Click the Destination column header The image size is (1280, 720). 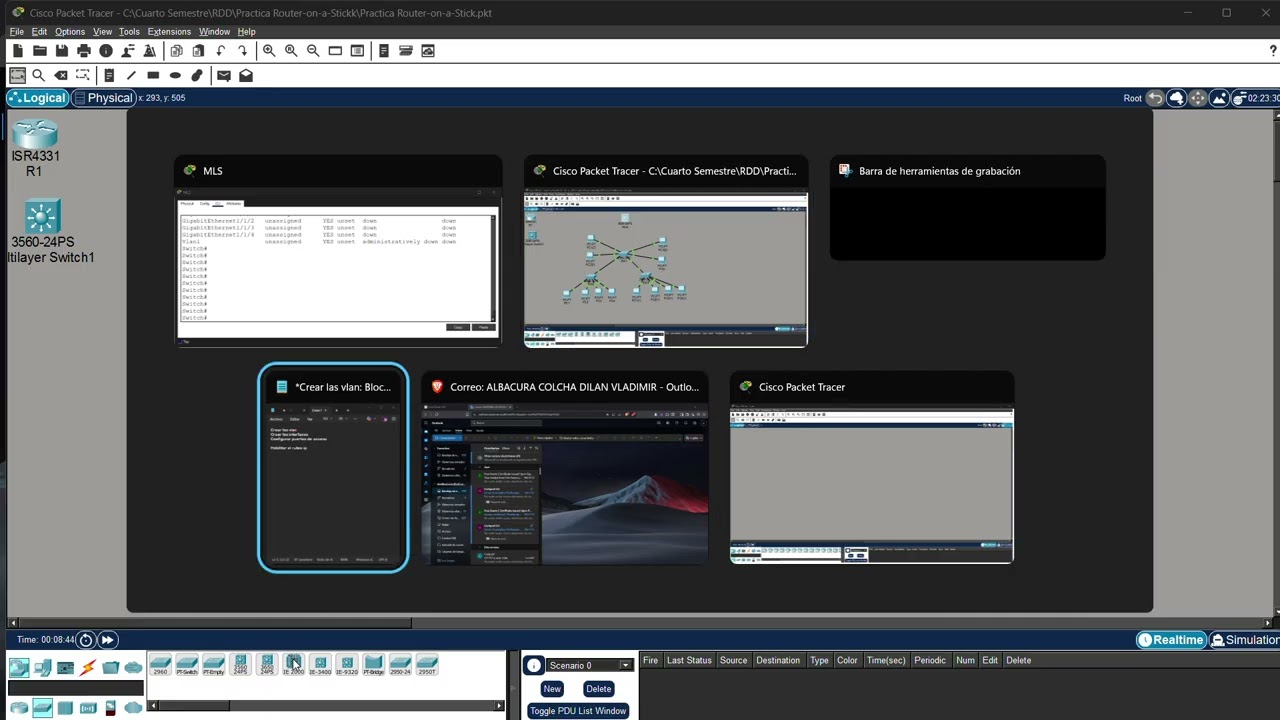tap(778, 660)
